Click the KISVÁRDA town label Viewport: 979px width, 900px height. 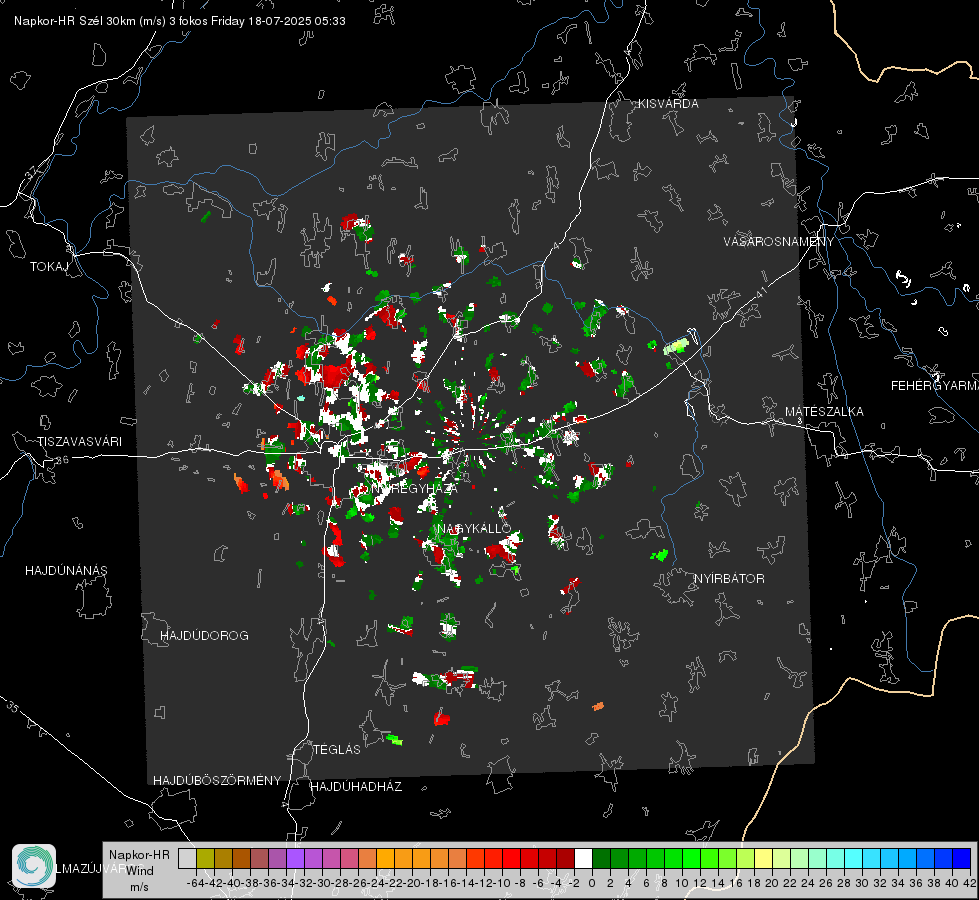(668, 104)
